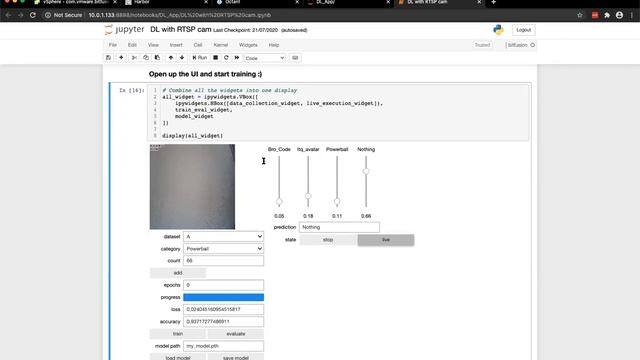Restart the kernel with the circular arrow
Image resolution: width=640 pixels, height=360 pixels.
pos(226,58)
